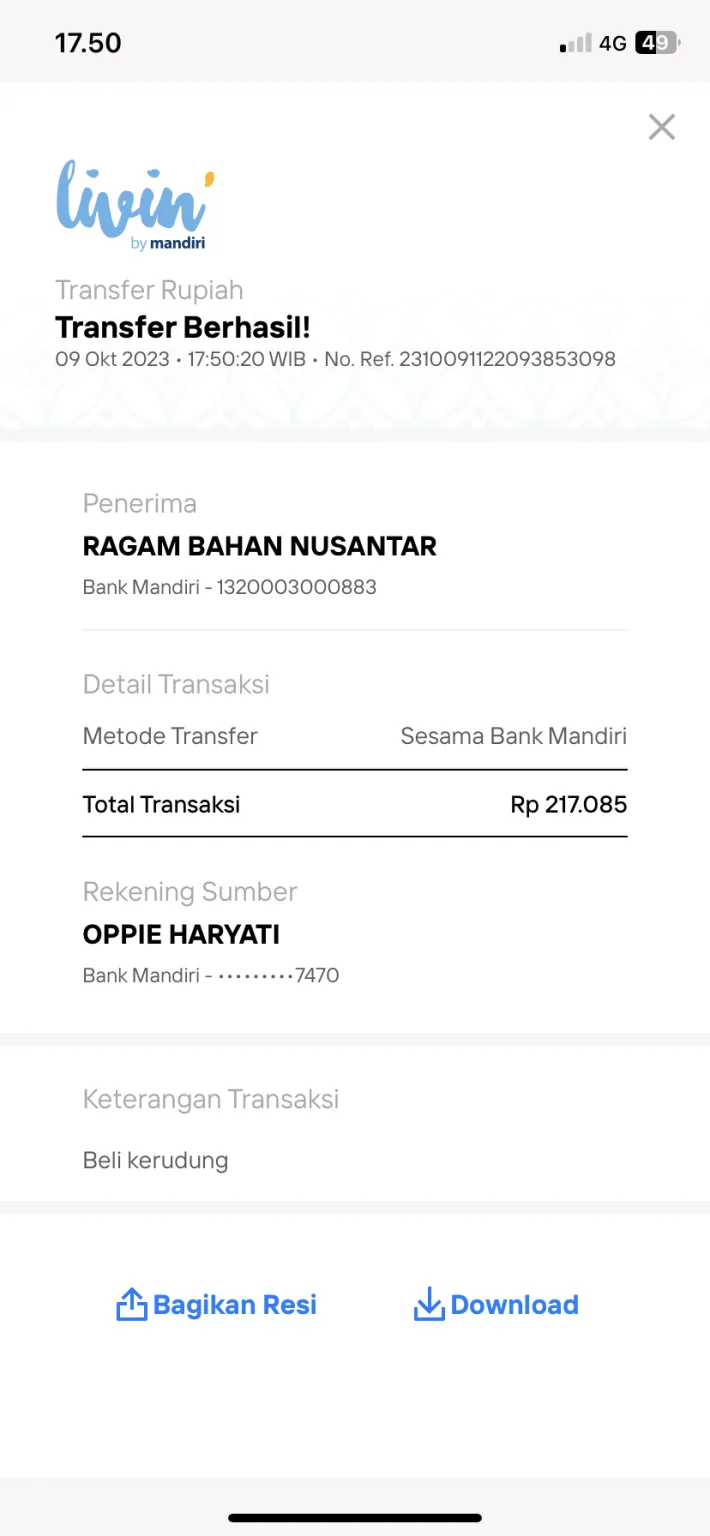Tap the share icon beside Bagikan Resi
The height and width of the screenshot is (1536, 710).
(x=132, y=1304)
